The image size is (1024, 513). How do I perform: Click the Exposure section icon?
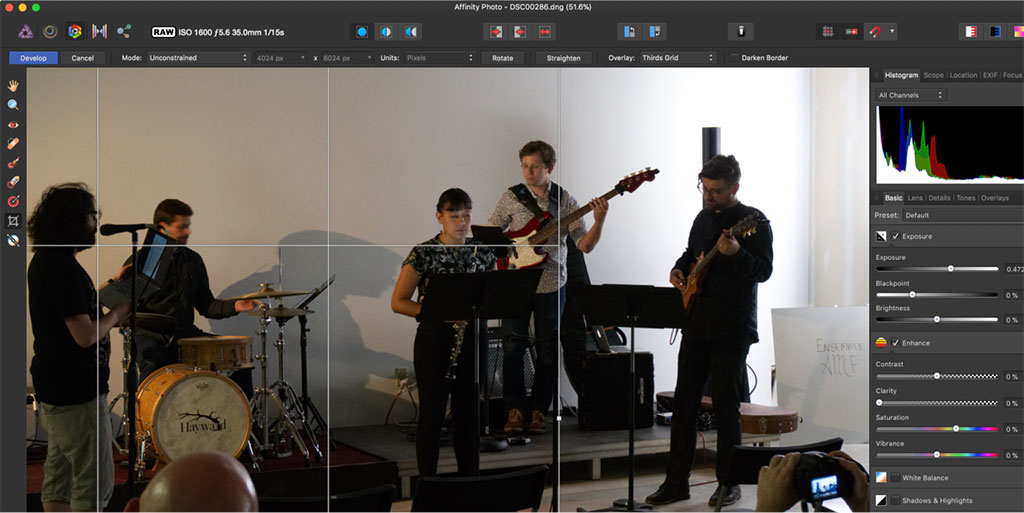881,236
